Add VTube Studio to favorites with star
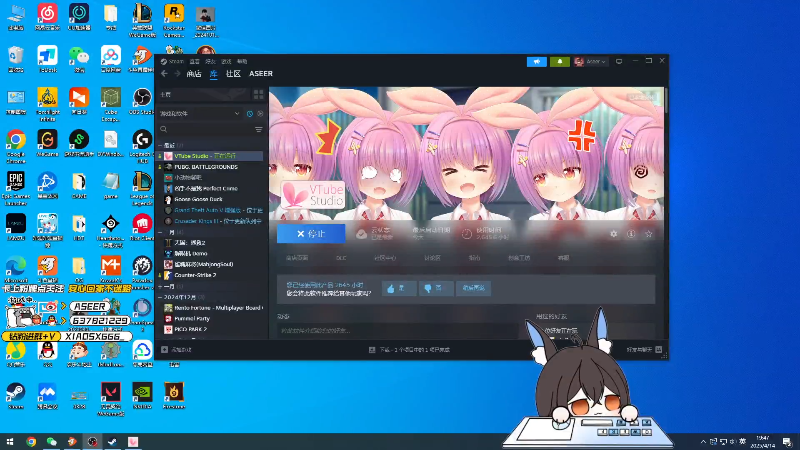 [648, 234]
